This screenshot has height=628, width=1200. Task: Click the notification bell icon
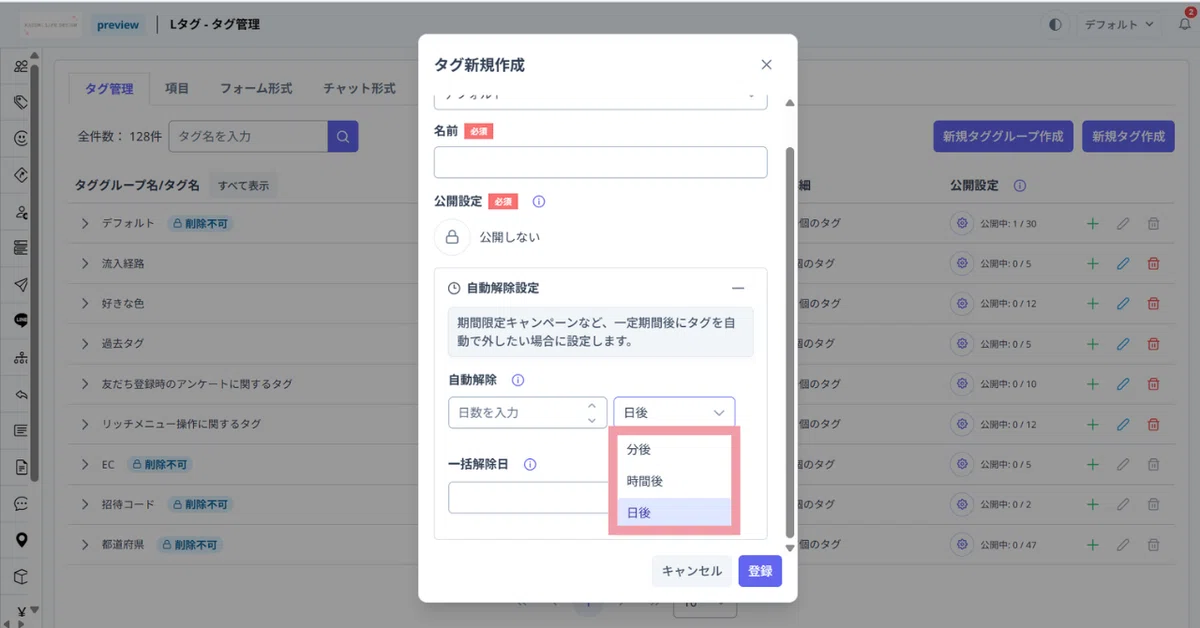click(1185, 24)
